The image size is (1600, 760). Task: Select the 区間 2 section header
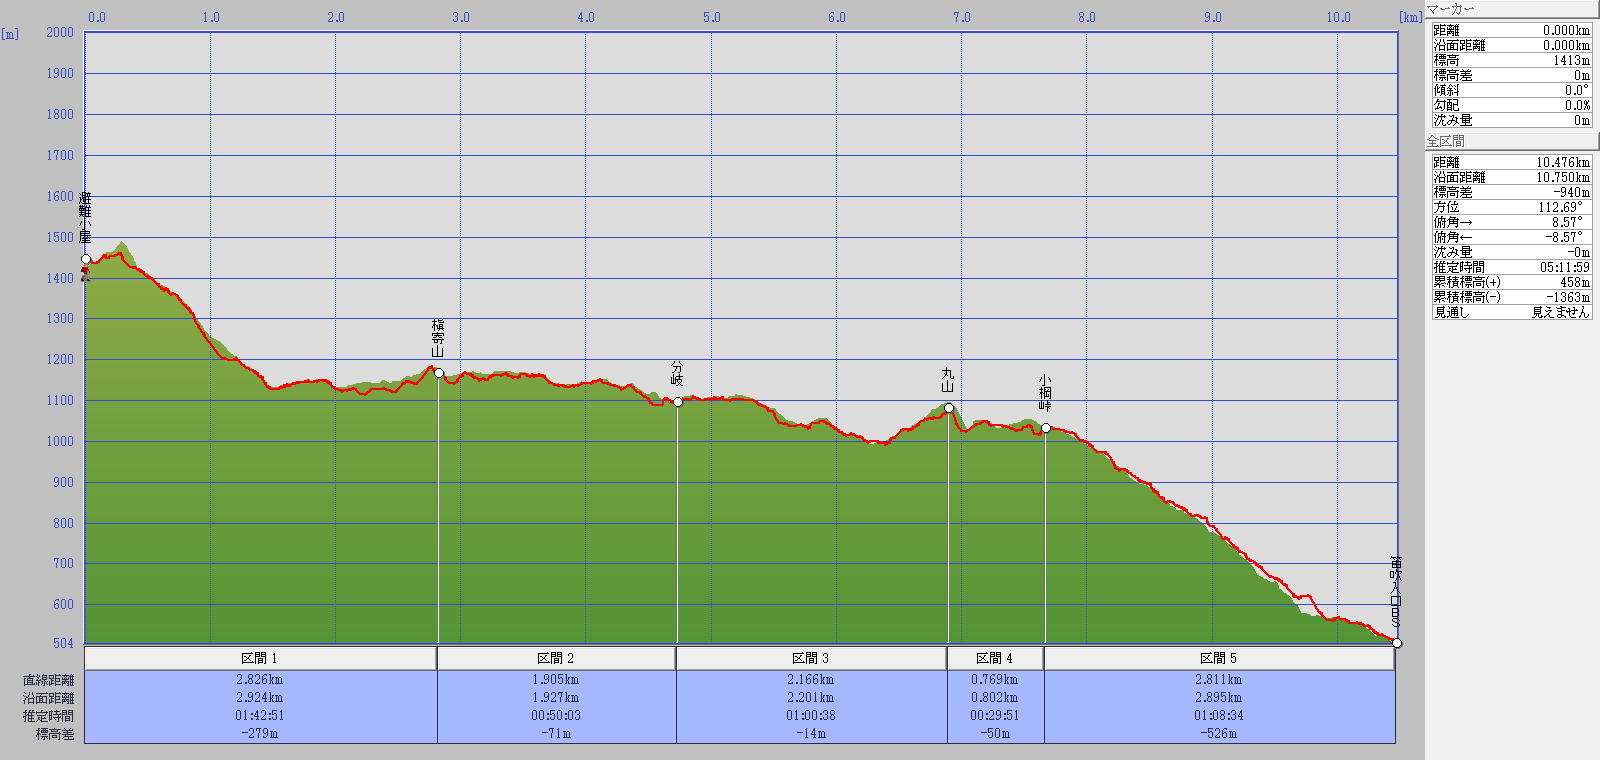(x=556, y=658)
